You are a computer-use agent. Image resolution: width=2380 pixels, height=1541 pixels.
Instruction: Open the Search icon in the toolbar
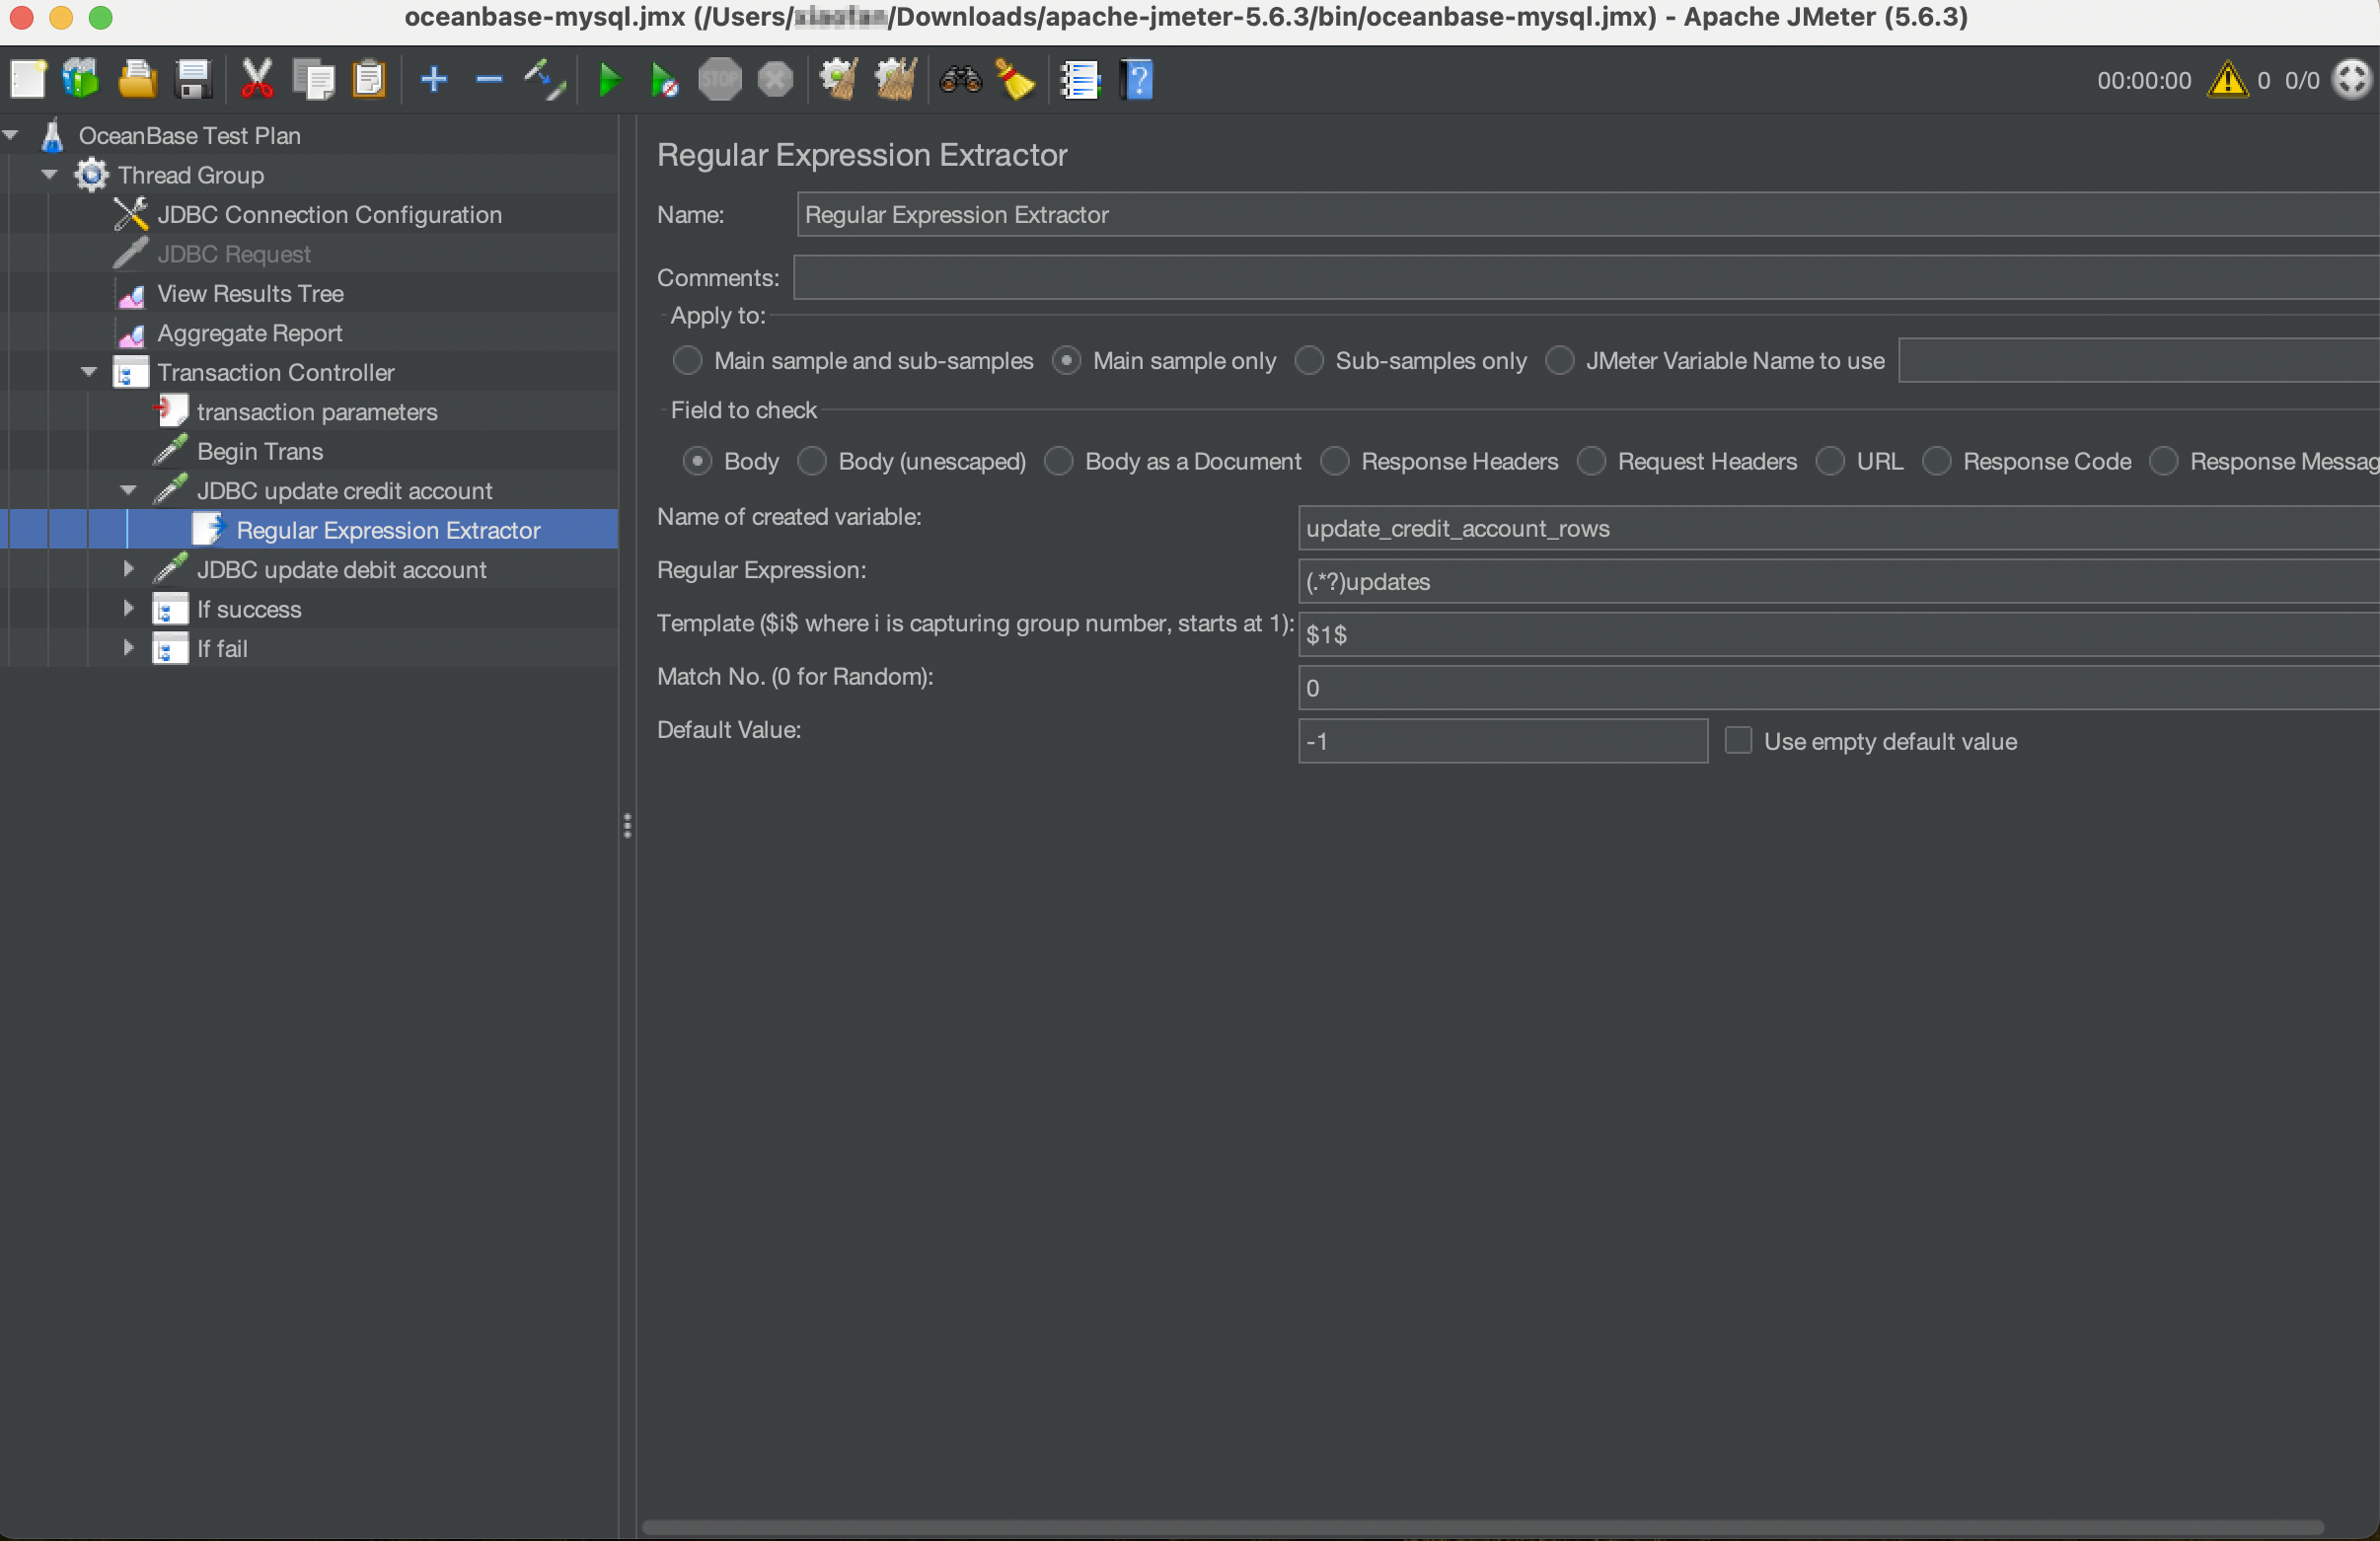(958, 79)
